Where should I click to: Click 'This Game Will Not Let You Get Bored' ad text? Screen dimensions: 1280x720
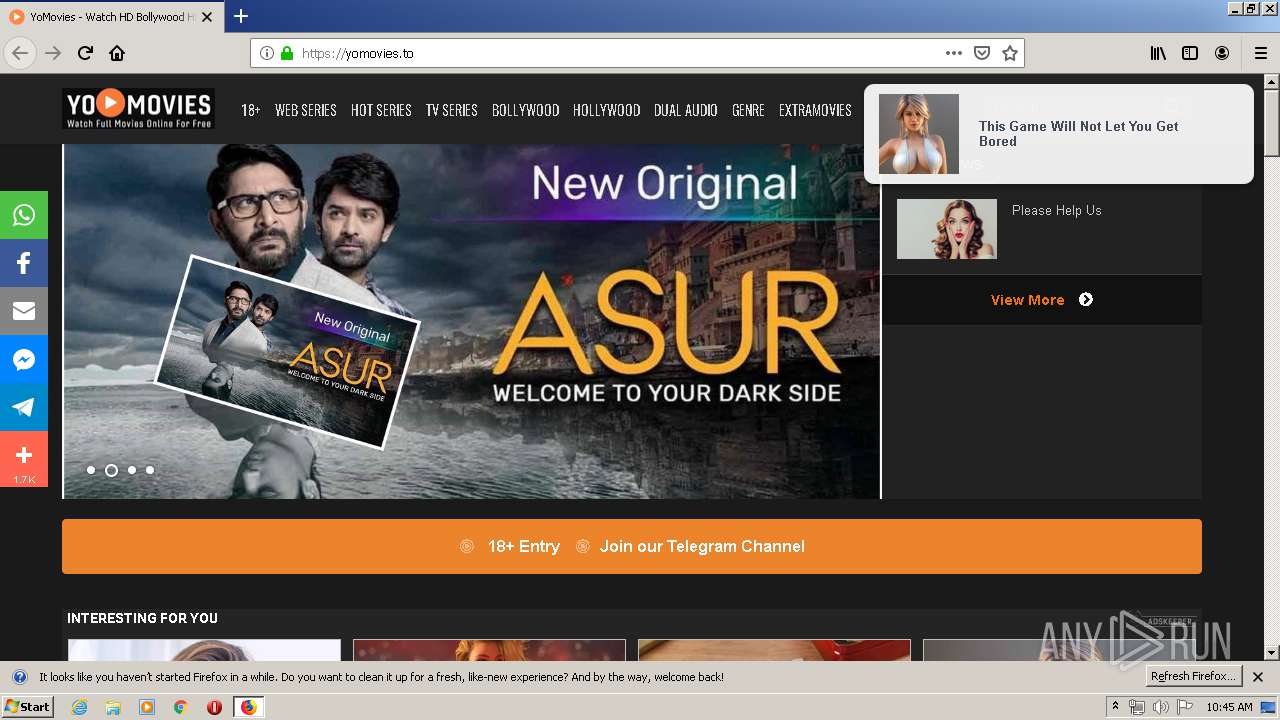[1078, 134]
